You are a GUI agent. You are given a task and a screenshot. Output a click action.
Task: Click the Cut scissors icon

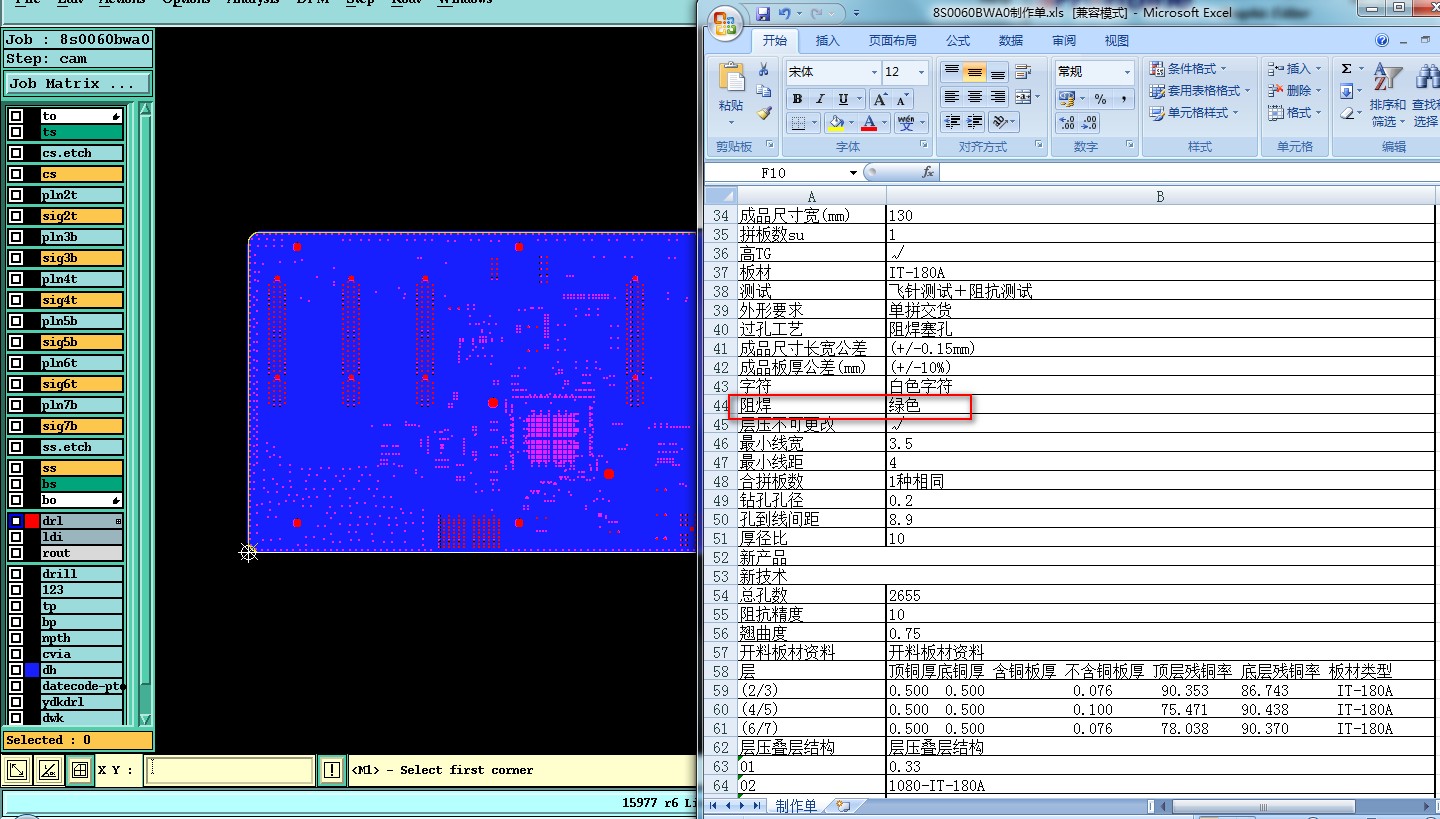tap(764, 70)
